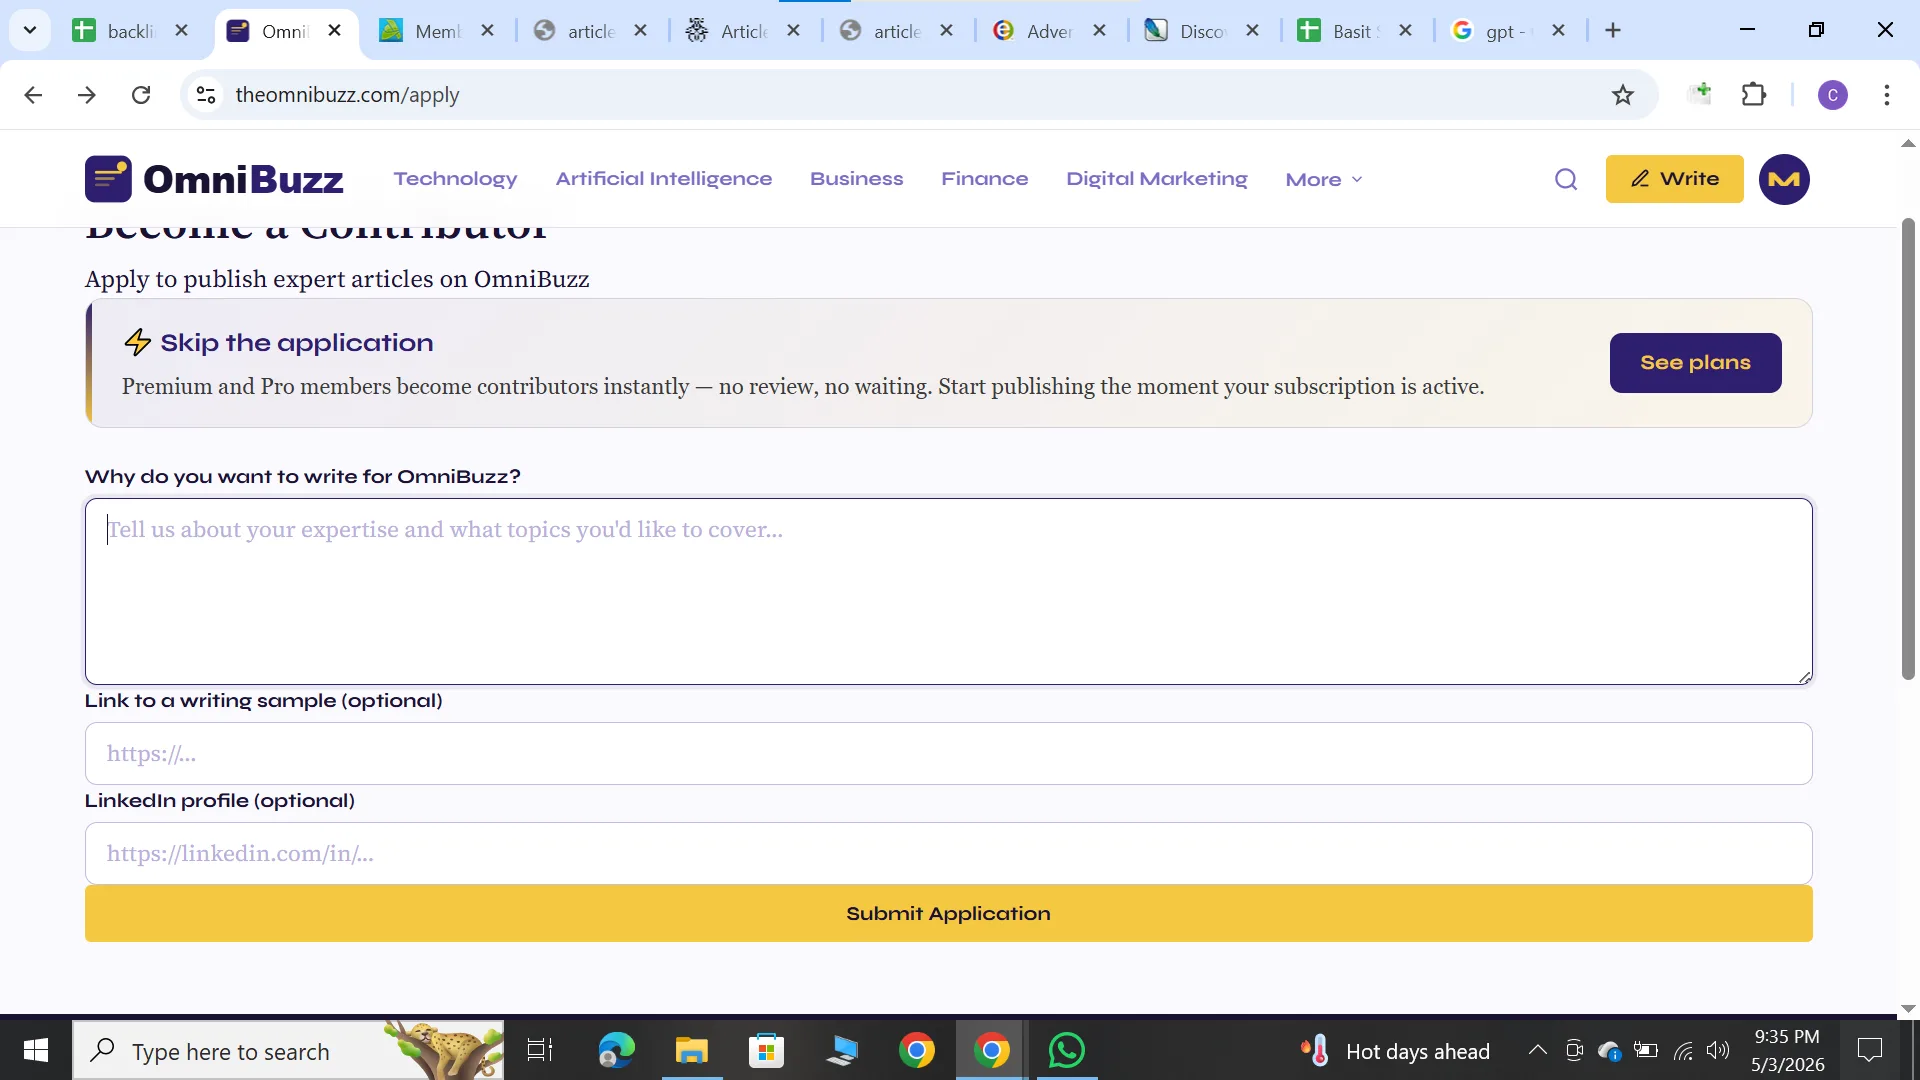Close the OmniBuzz tab
Screen dimensions: 1920x1080
tap(335, 31)
